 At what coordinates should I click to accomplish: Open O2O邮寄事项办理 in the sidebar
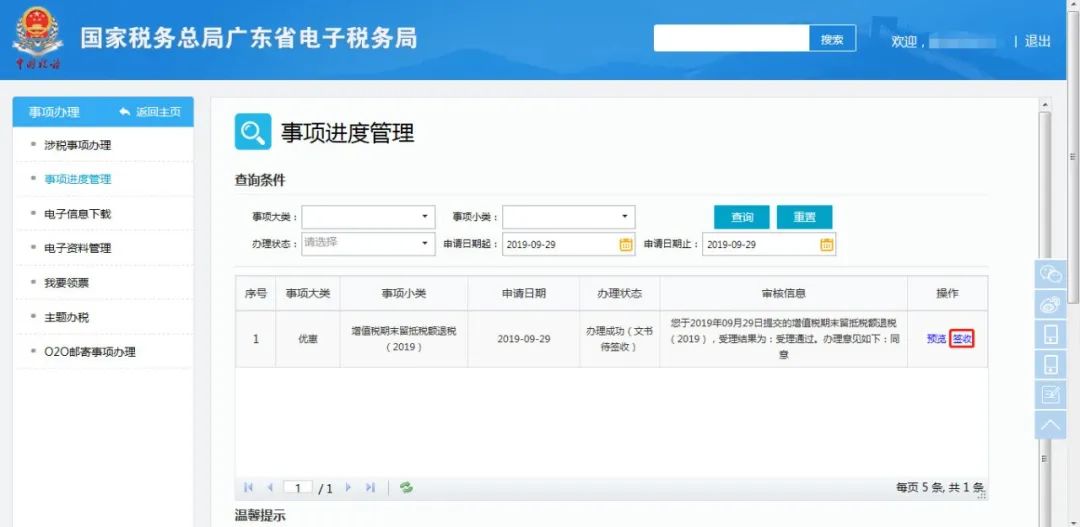pos(90,352)
